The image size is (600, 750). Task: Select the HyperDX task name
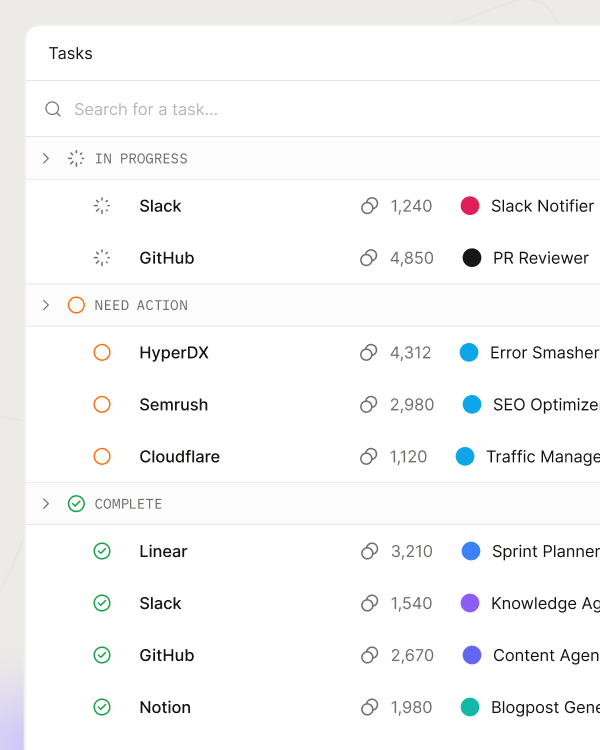click(x=174, y=353)
